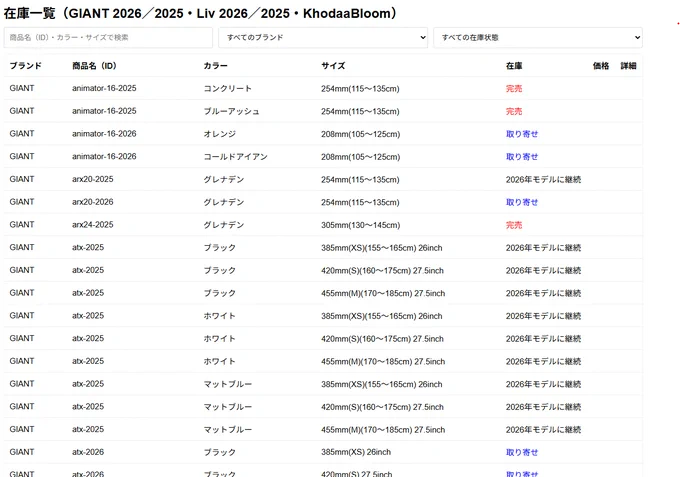The image size is (680, 477).
Task: Click the product name, color, size search field
Action: point(108,38)
